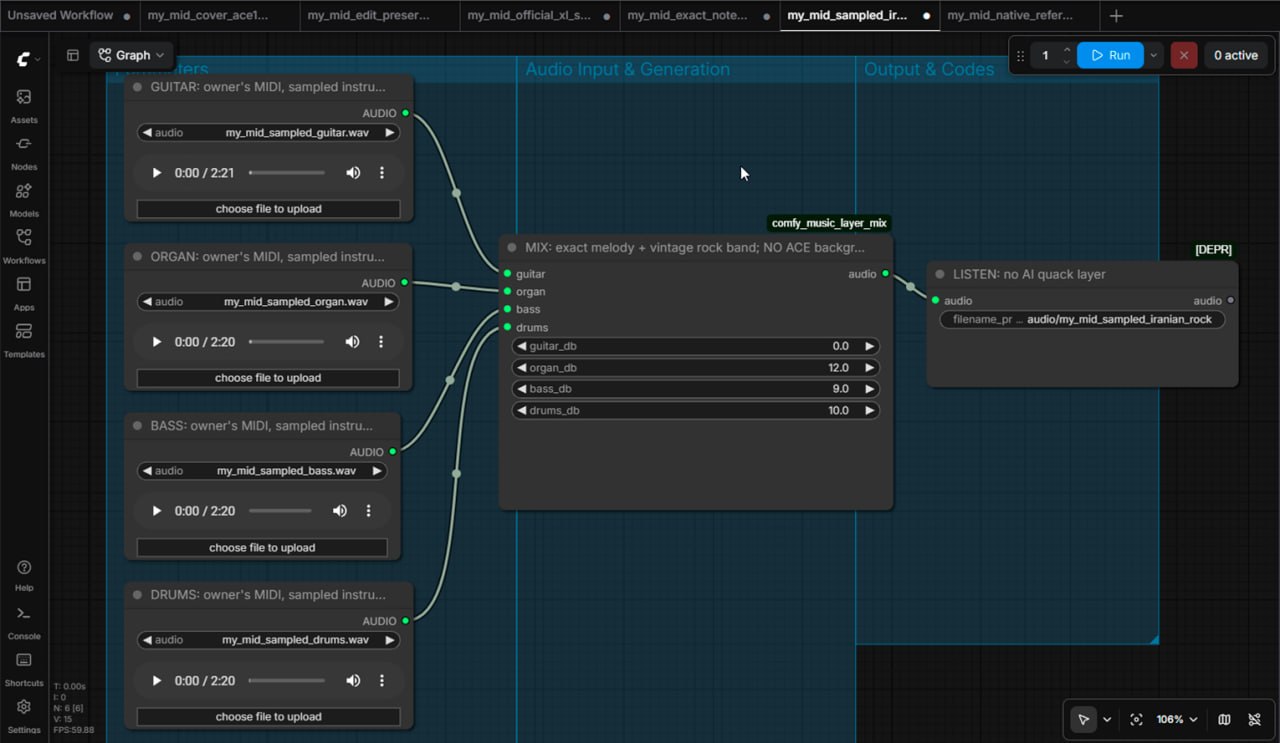Click drums choose file to upload

point(268,717)
